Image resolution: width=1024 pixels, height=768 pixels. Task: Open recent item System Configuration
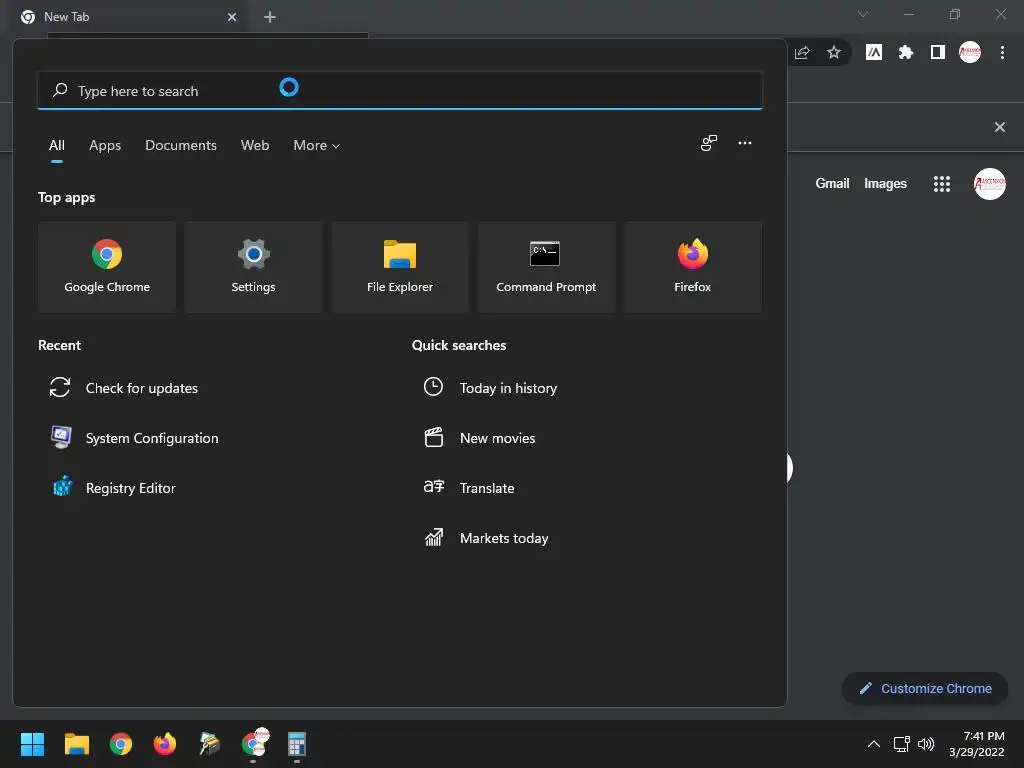tap(135, 438)
